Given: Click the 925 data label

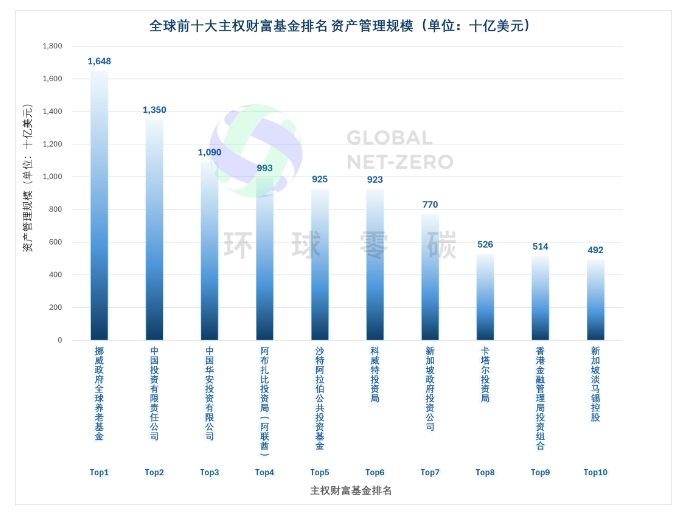Looking at the screenshot, I should 320,179.
